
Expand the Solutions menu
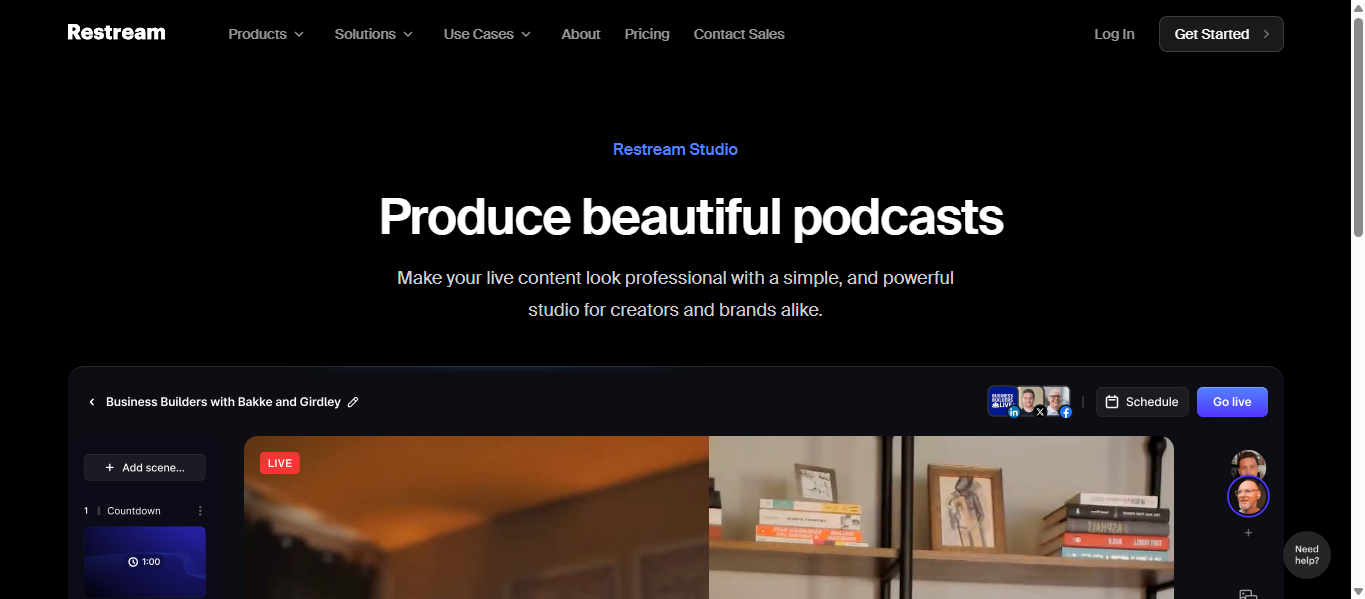pyautogui.click(x=372, y=33)
